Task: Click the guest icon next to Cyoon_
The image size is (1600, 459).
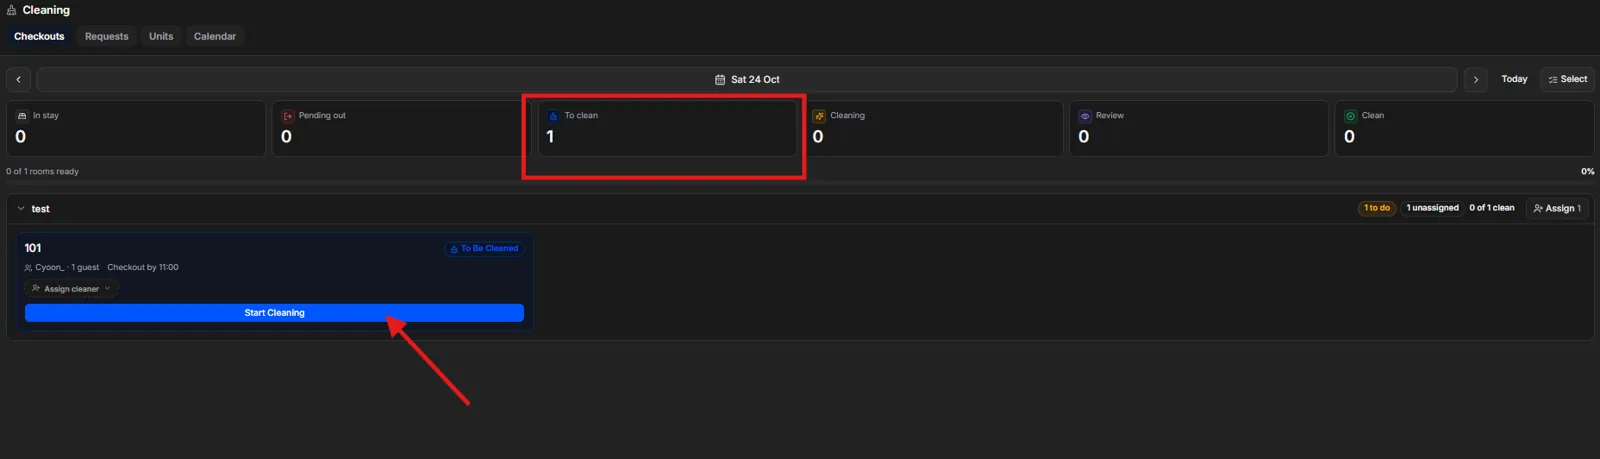Action: (28, 268)
